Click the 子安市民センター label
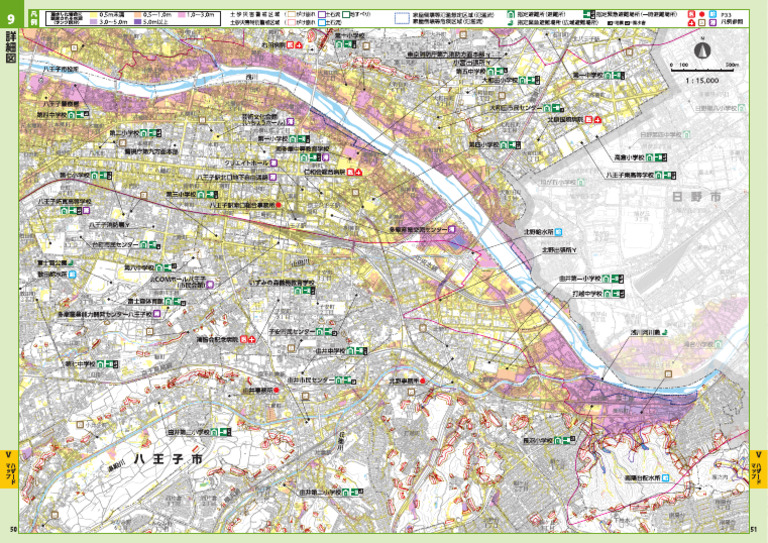This screenshot has height=543, width=768. [x=291, y=331]
